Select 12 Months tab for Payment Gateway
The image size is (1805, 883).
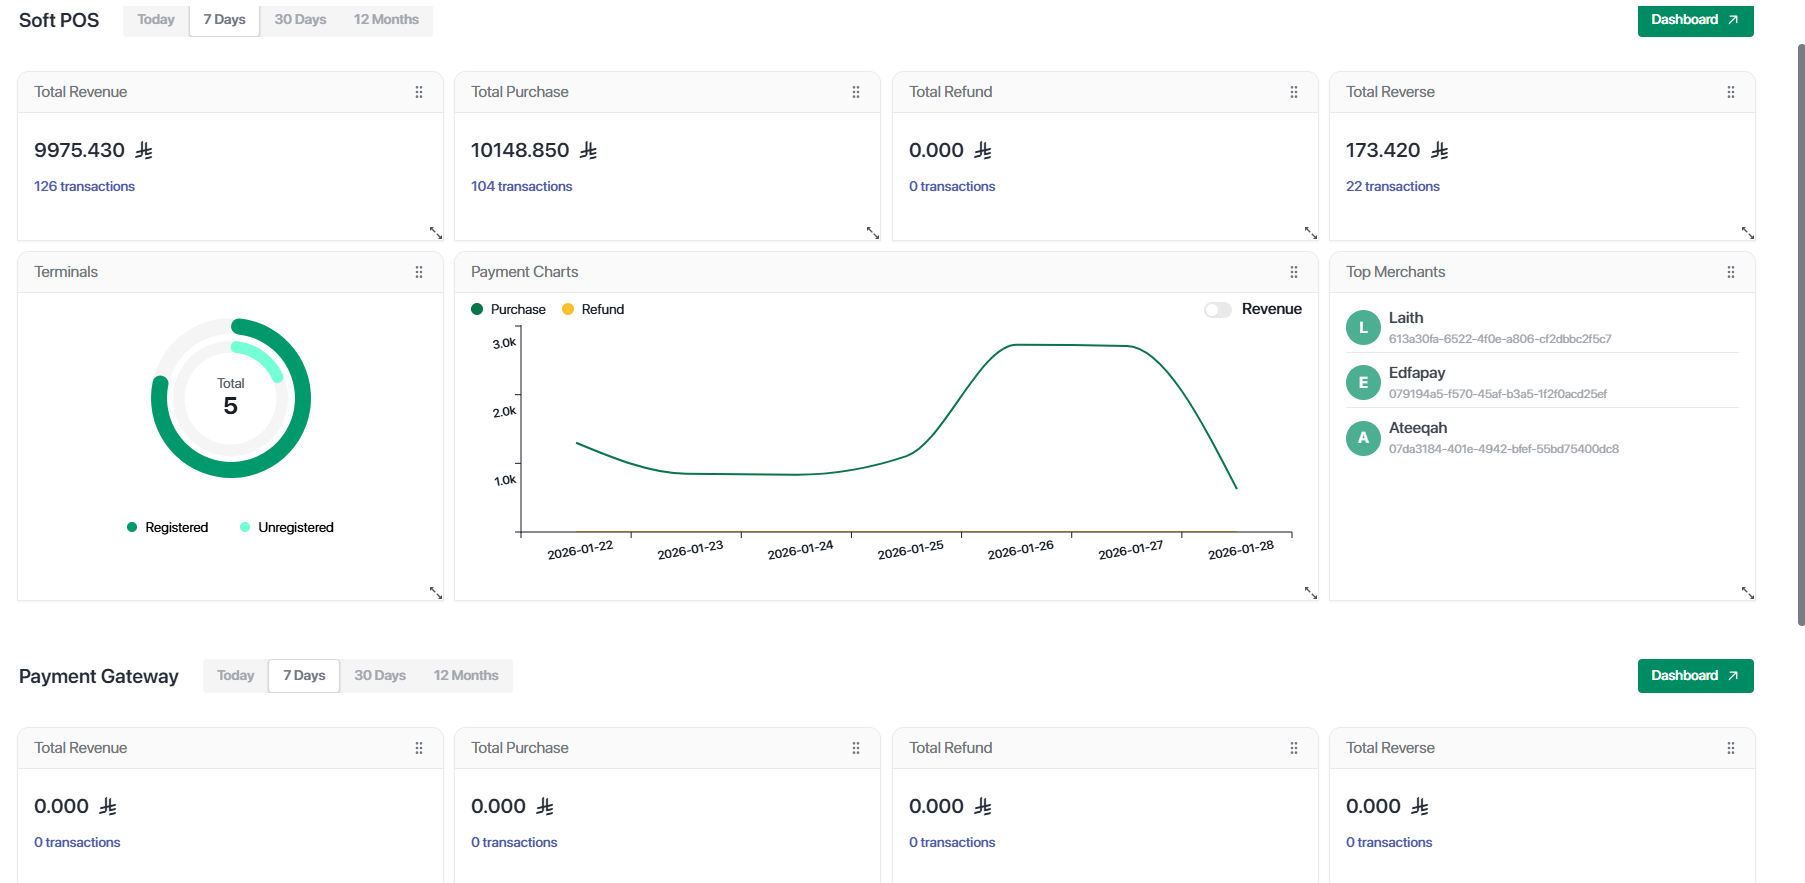[466, 676]
